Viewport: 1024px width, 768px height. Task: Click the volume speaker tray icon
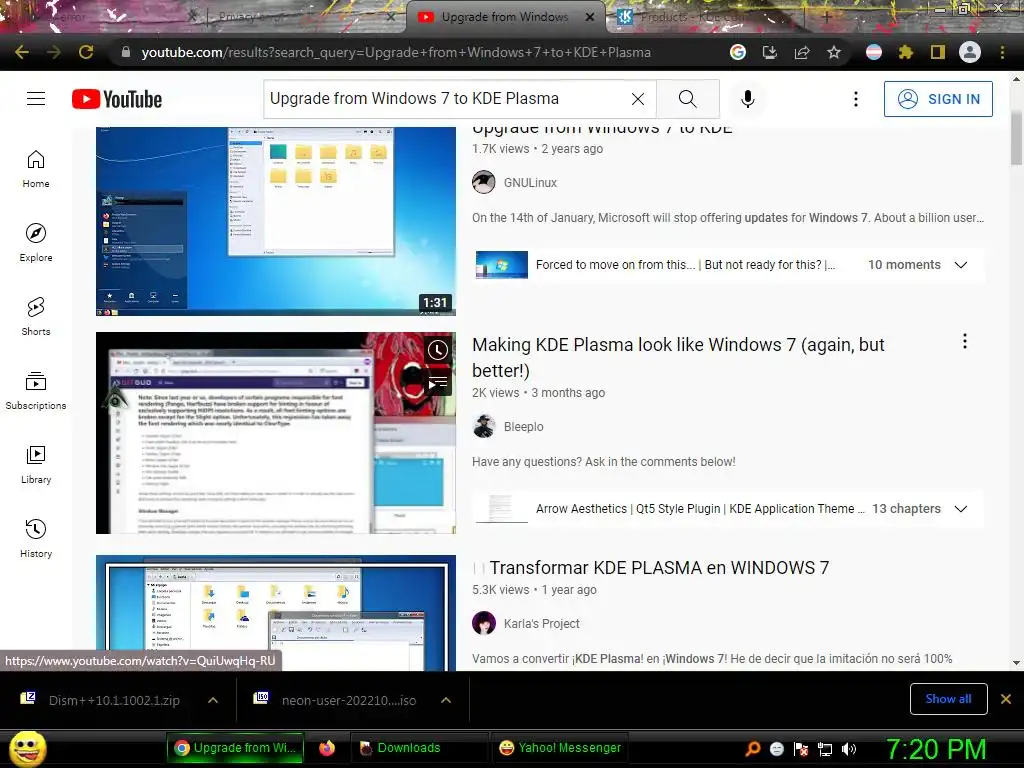pos(849,748)
